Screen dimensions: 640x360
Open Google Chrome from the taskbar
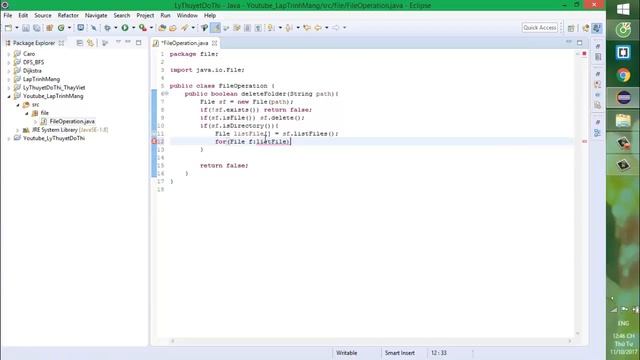(623, 75)
